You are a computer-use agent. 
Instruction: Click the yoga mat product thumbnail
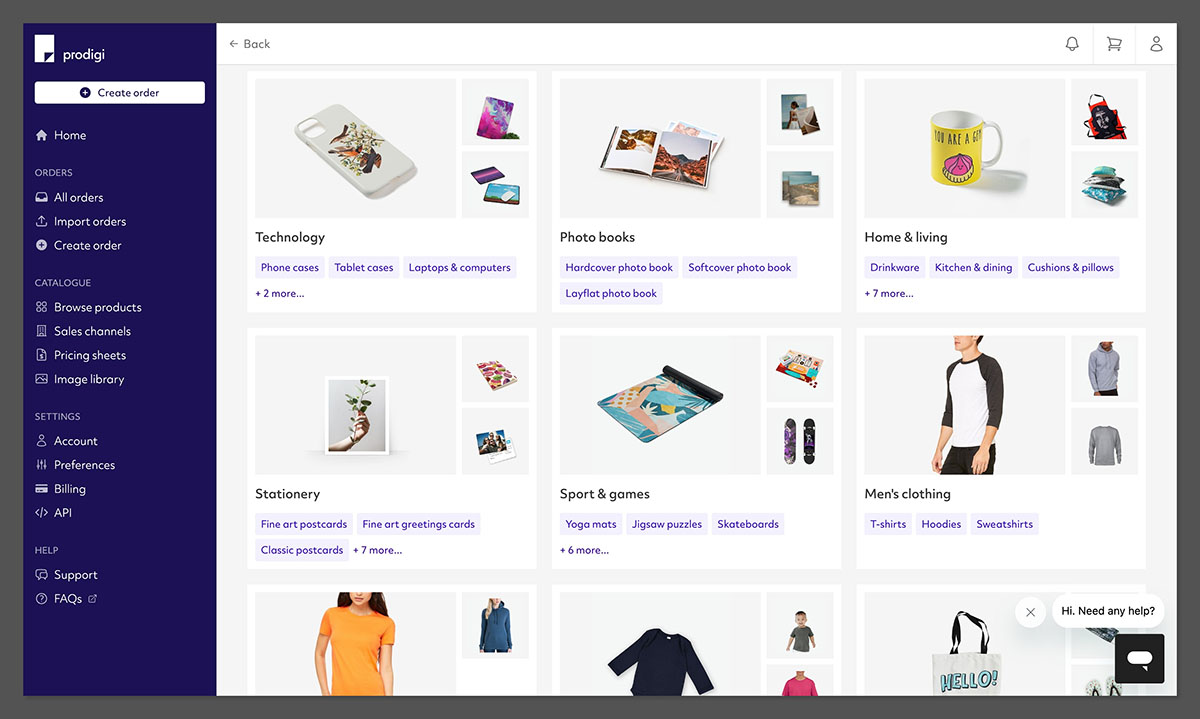[660, 404]
